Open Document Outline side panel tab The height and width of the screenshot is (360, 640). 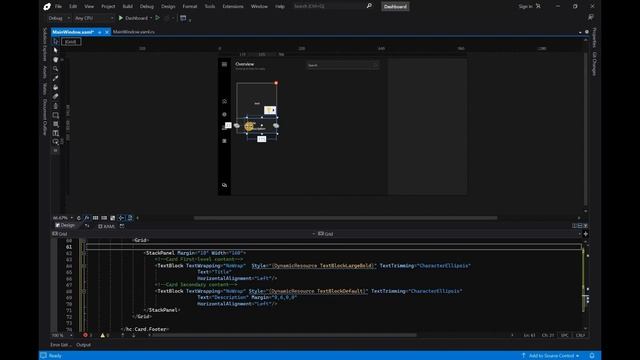coord(45,118)
